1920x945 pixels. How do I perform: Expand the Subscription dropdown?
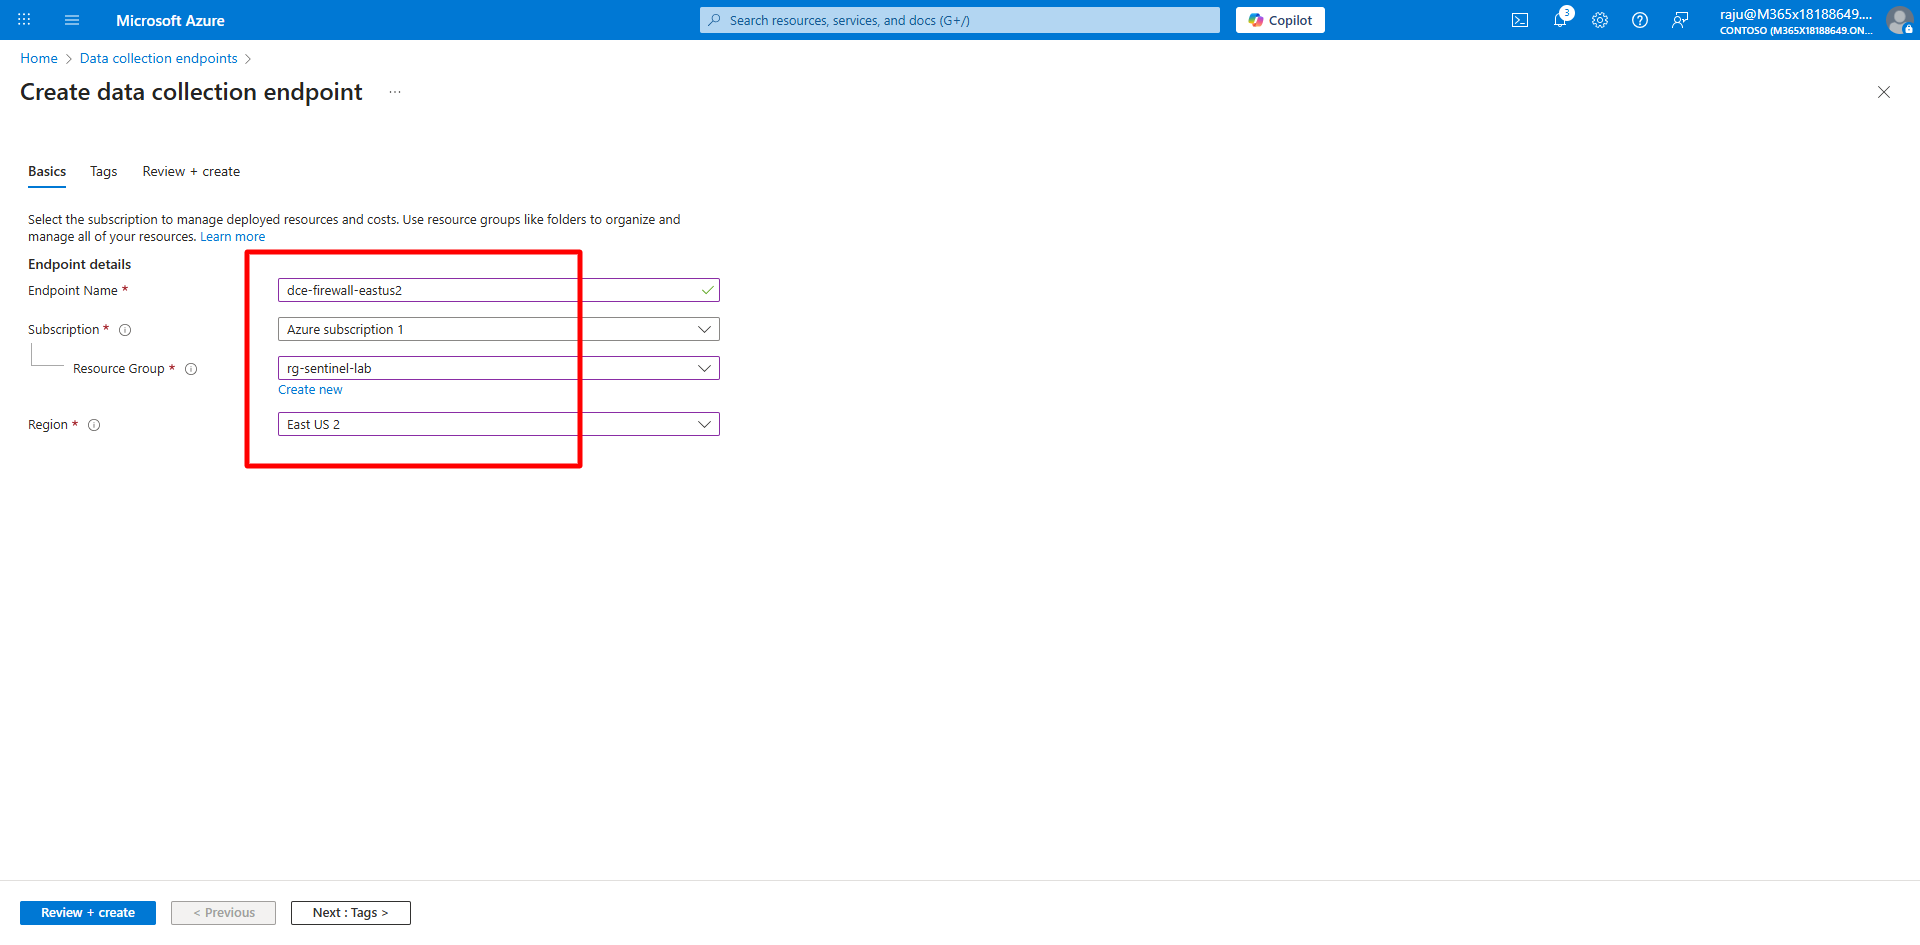pos(499,329)
